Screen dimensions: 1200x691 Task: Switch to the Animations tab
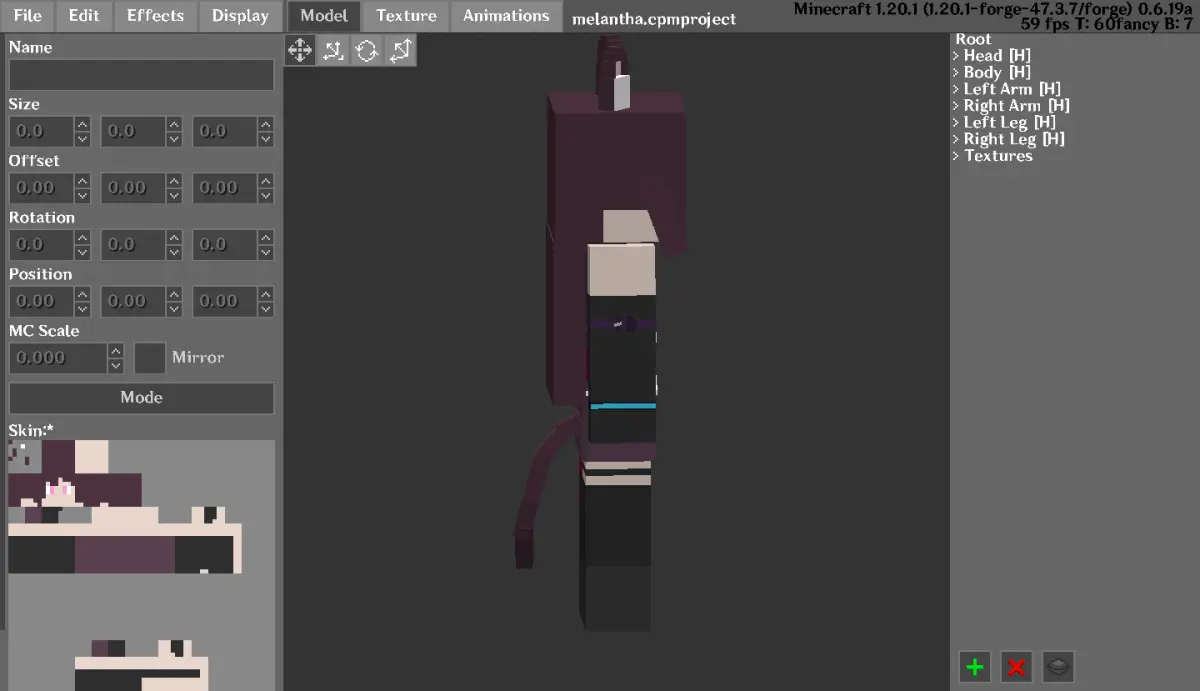pos(506,16)
